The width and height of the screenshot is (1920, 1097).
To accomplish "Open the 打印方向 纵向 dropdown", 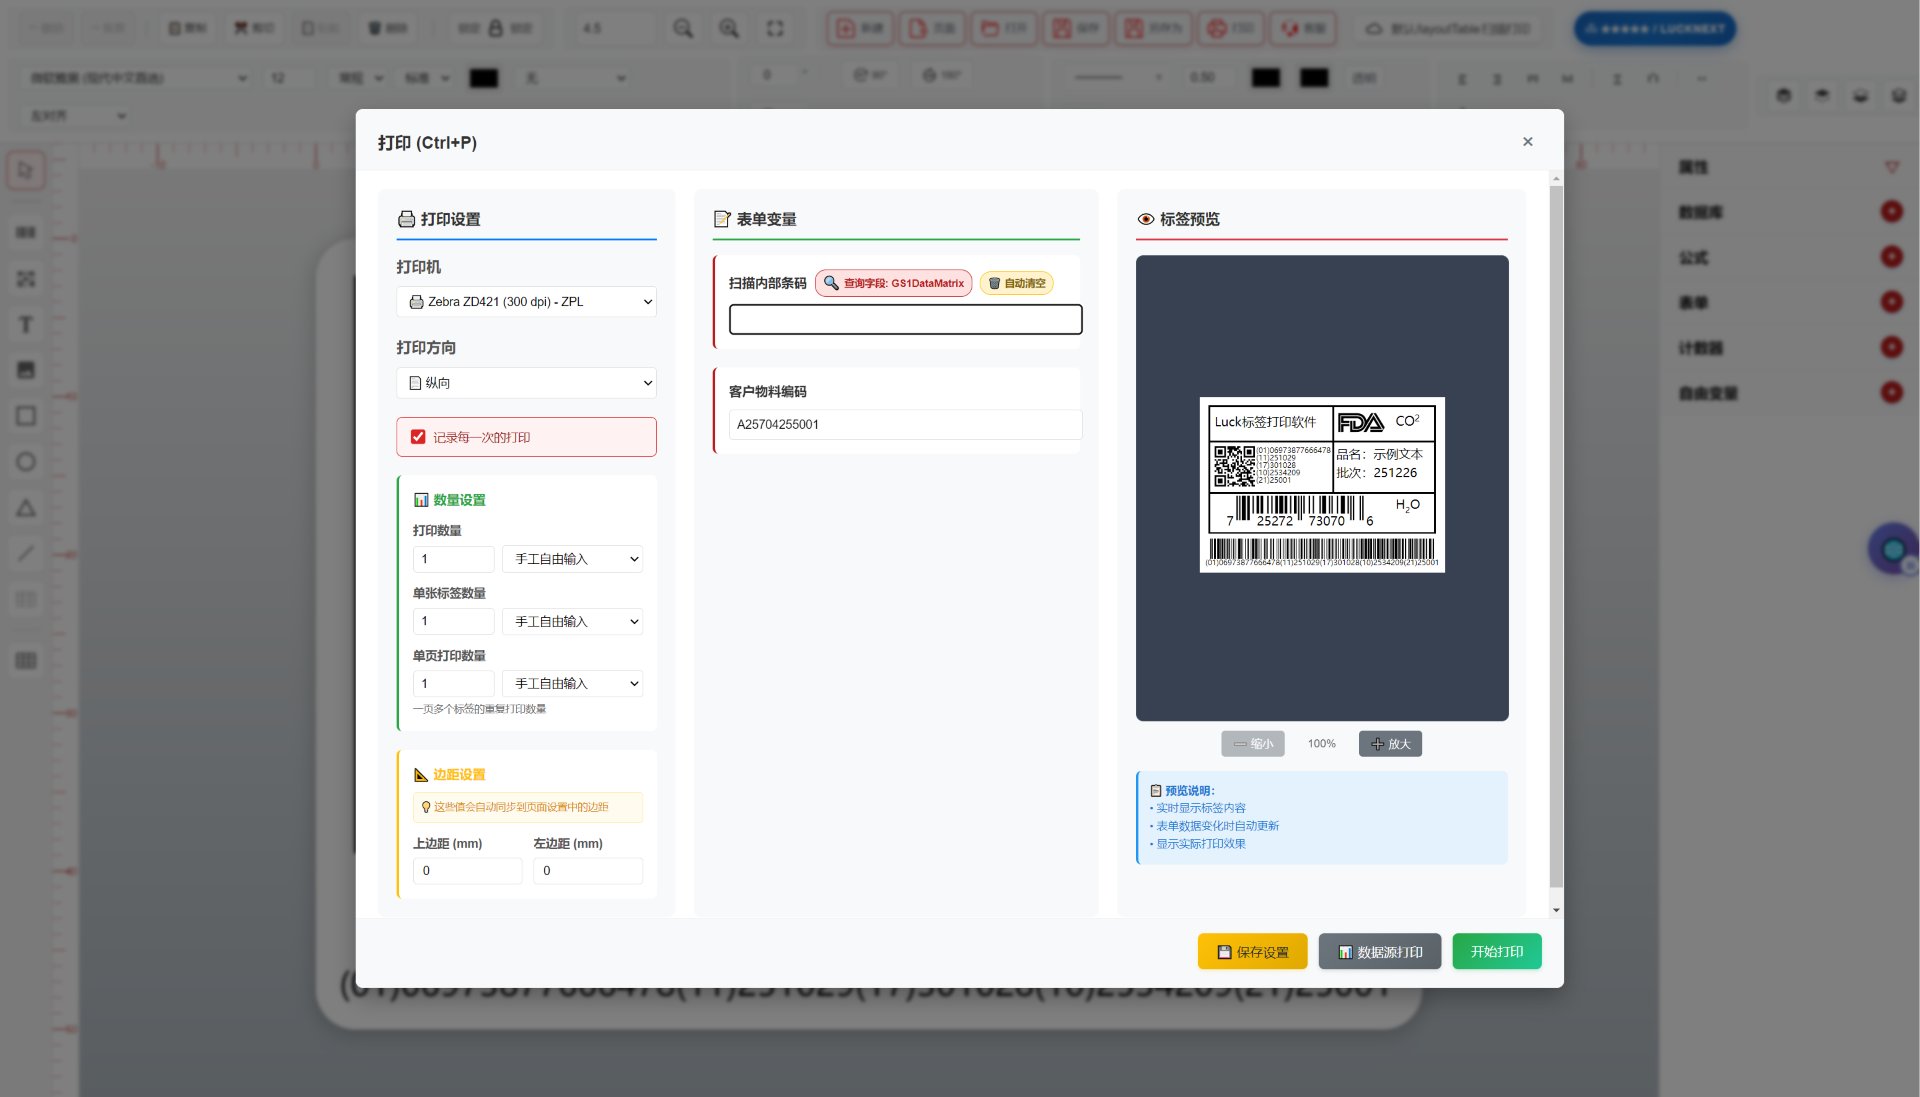I will tap(526, 383).
